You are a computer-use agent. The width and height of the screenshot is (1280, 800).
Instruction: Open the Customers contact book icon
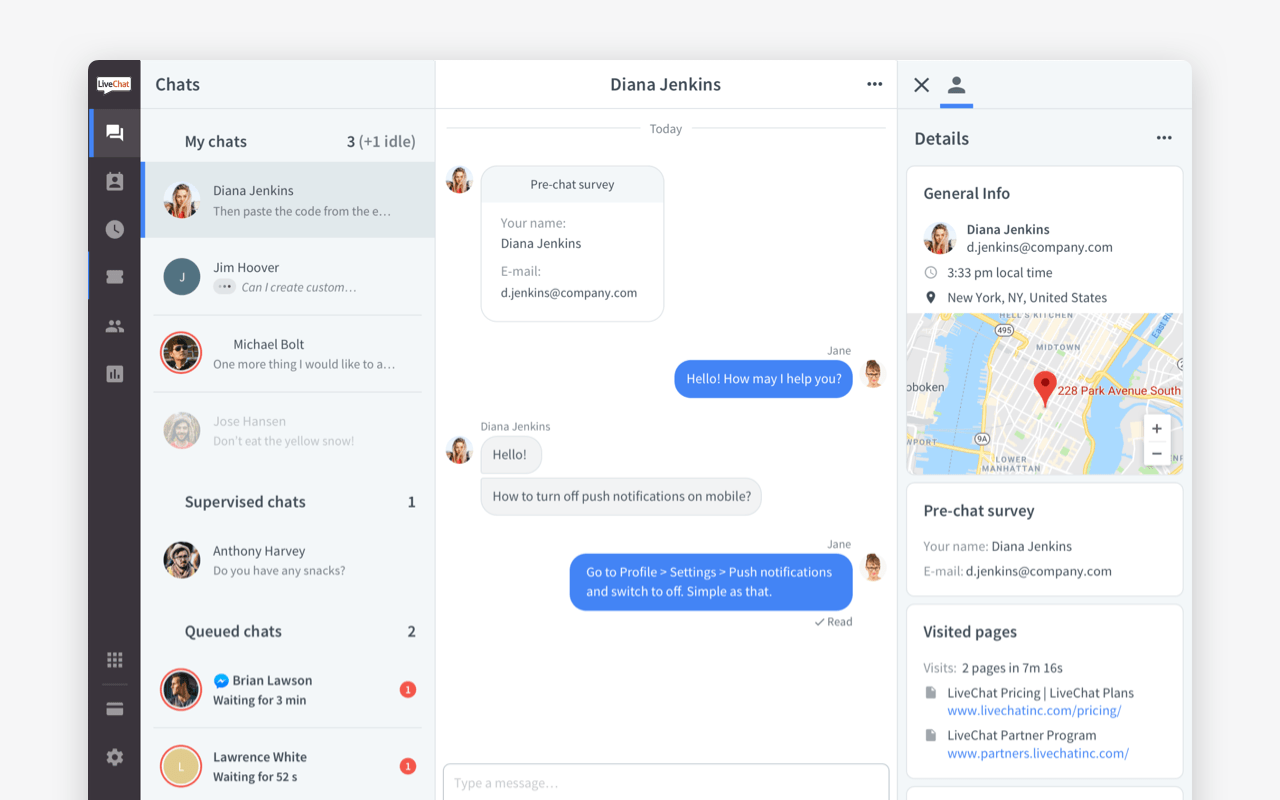pyautogui.click(x=115, y=181)
